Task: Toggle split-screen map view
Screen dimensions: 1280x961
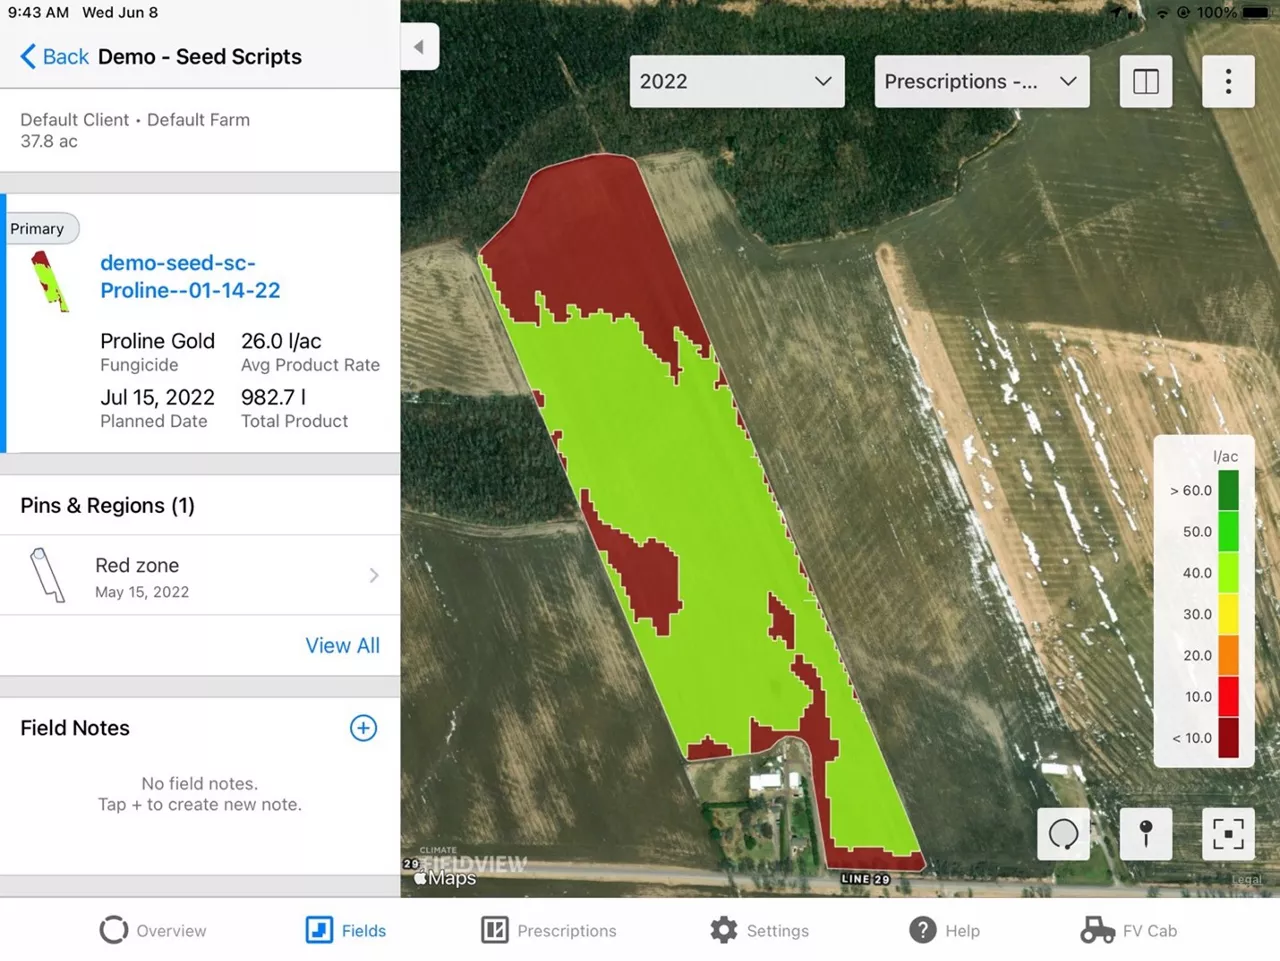Action: coord(1146,81)
